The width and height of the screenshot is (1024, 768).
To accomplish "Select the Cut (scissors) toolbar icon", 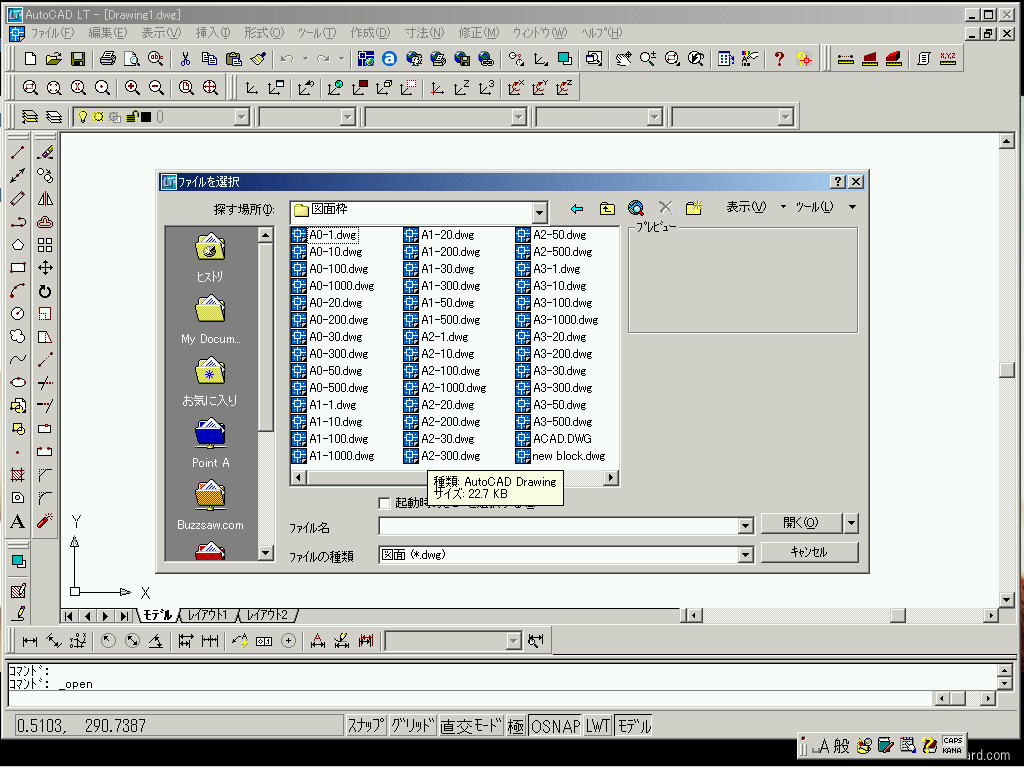I will pos(185,59).
